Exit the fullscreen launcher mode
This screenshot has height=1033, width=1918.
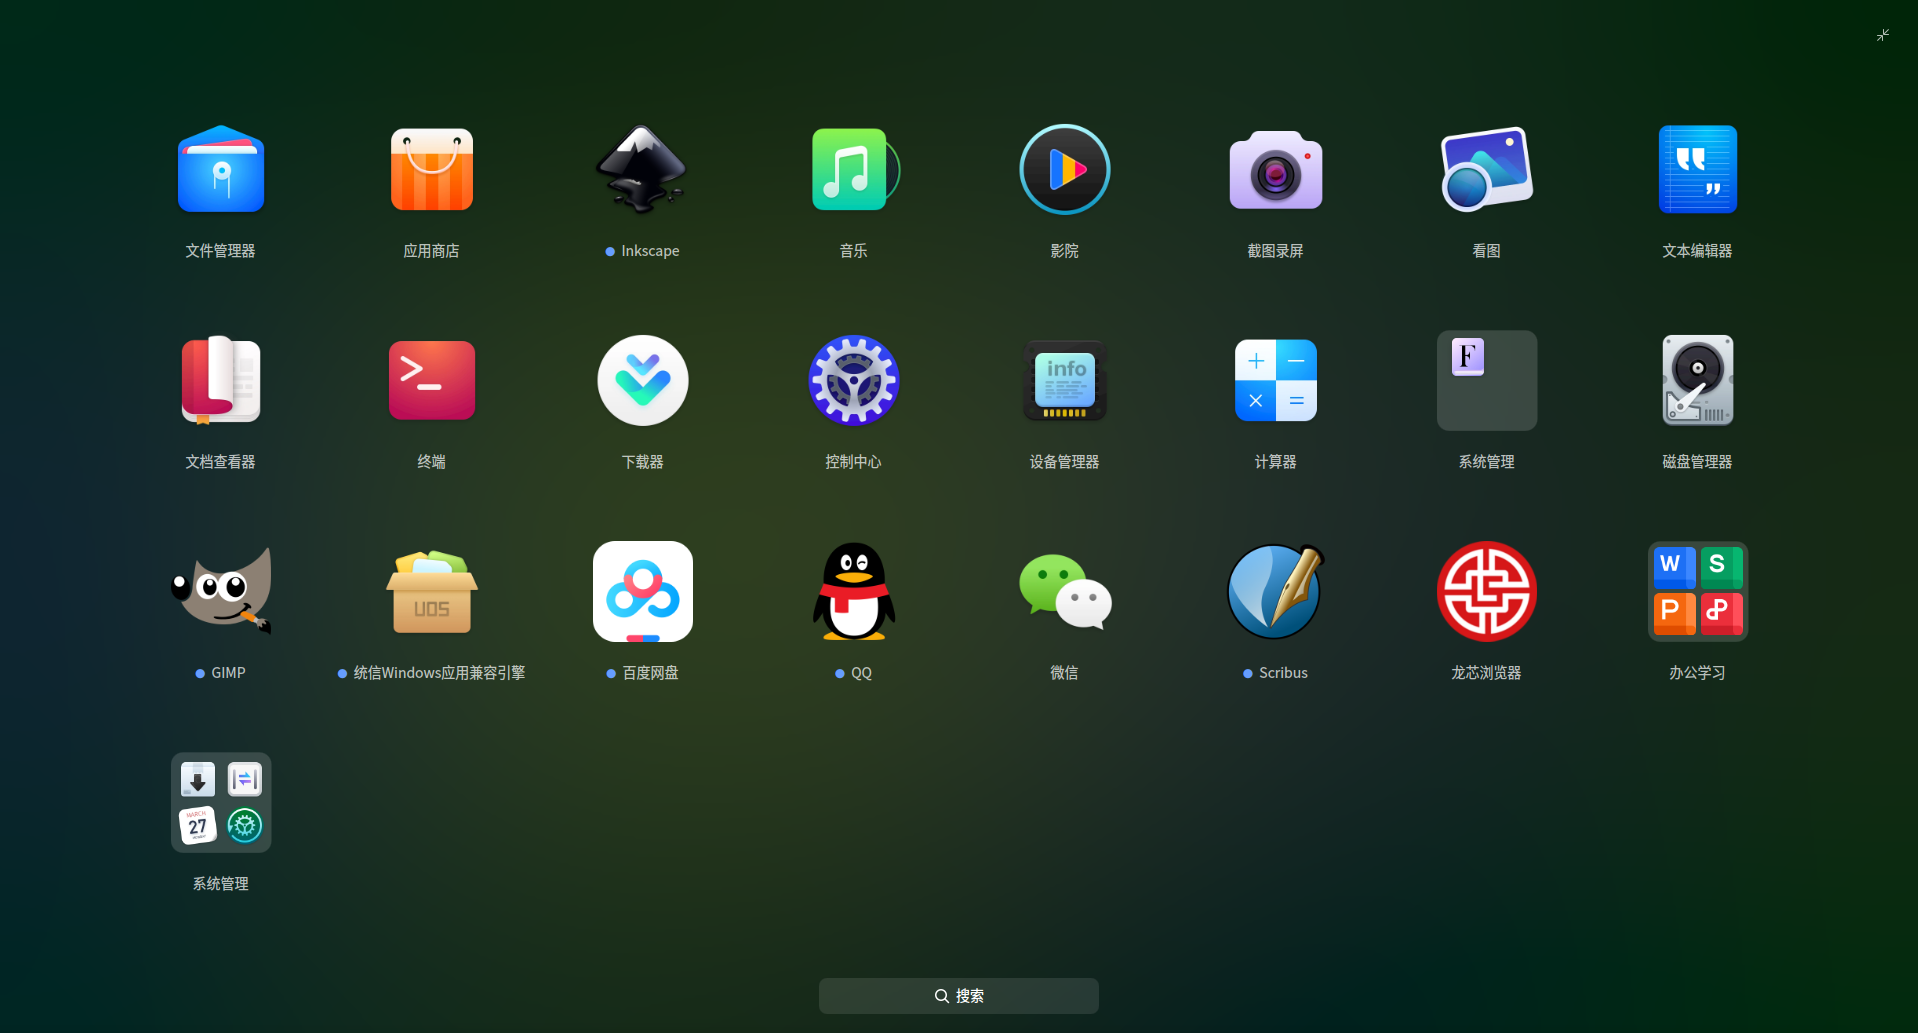(1883, 35)
